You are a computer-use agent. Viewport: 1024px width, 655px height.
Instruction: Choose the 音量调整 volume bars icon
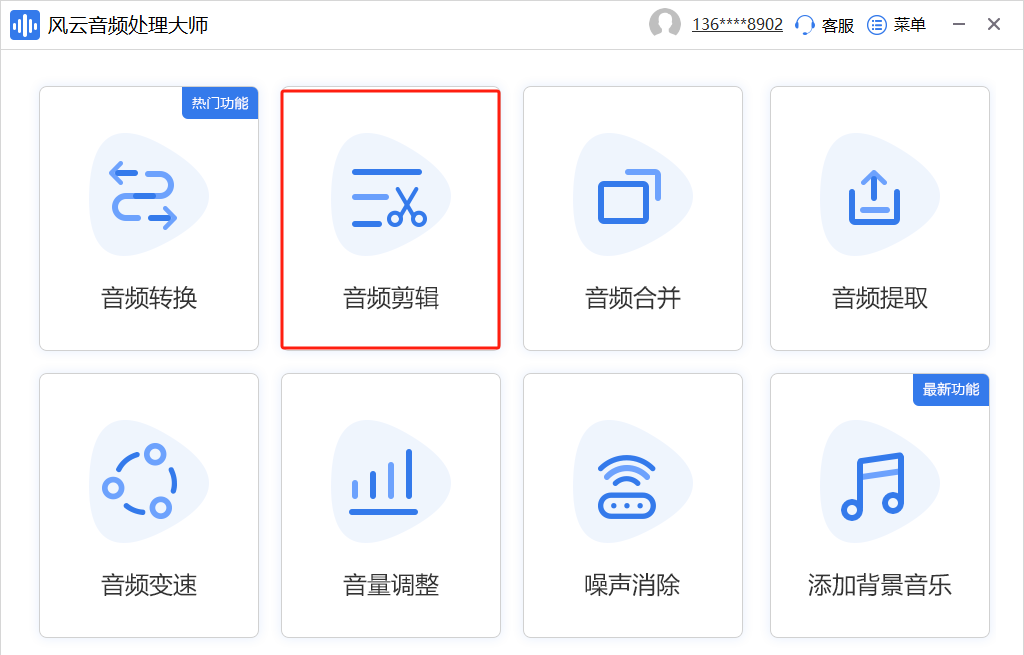[383, 482]
